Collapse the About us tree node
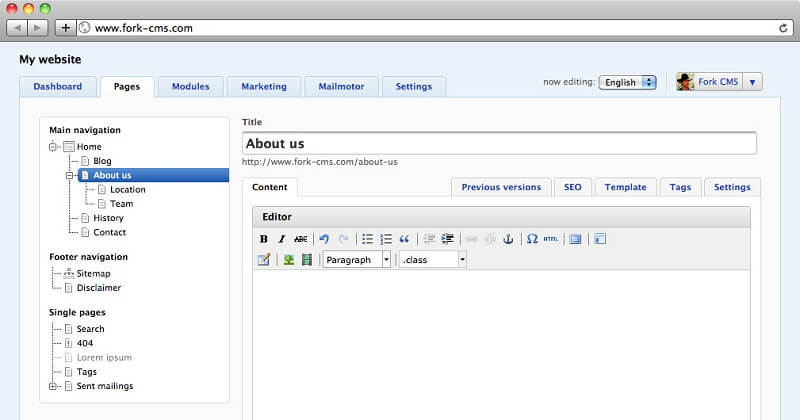Image resolution: width=800 pixels, height=420 pixels. point(69,176)
